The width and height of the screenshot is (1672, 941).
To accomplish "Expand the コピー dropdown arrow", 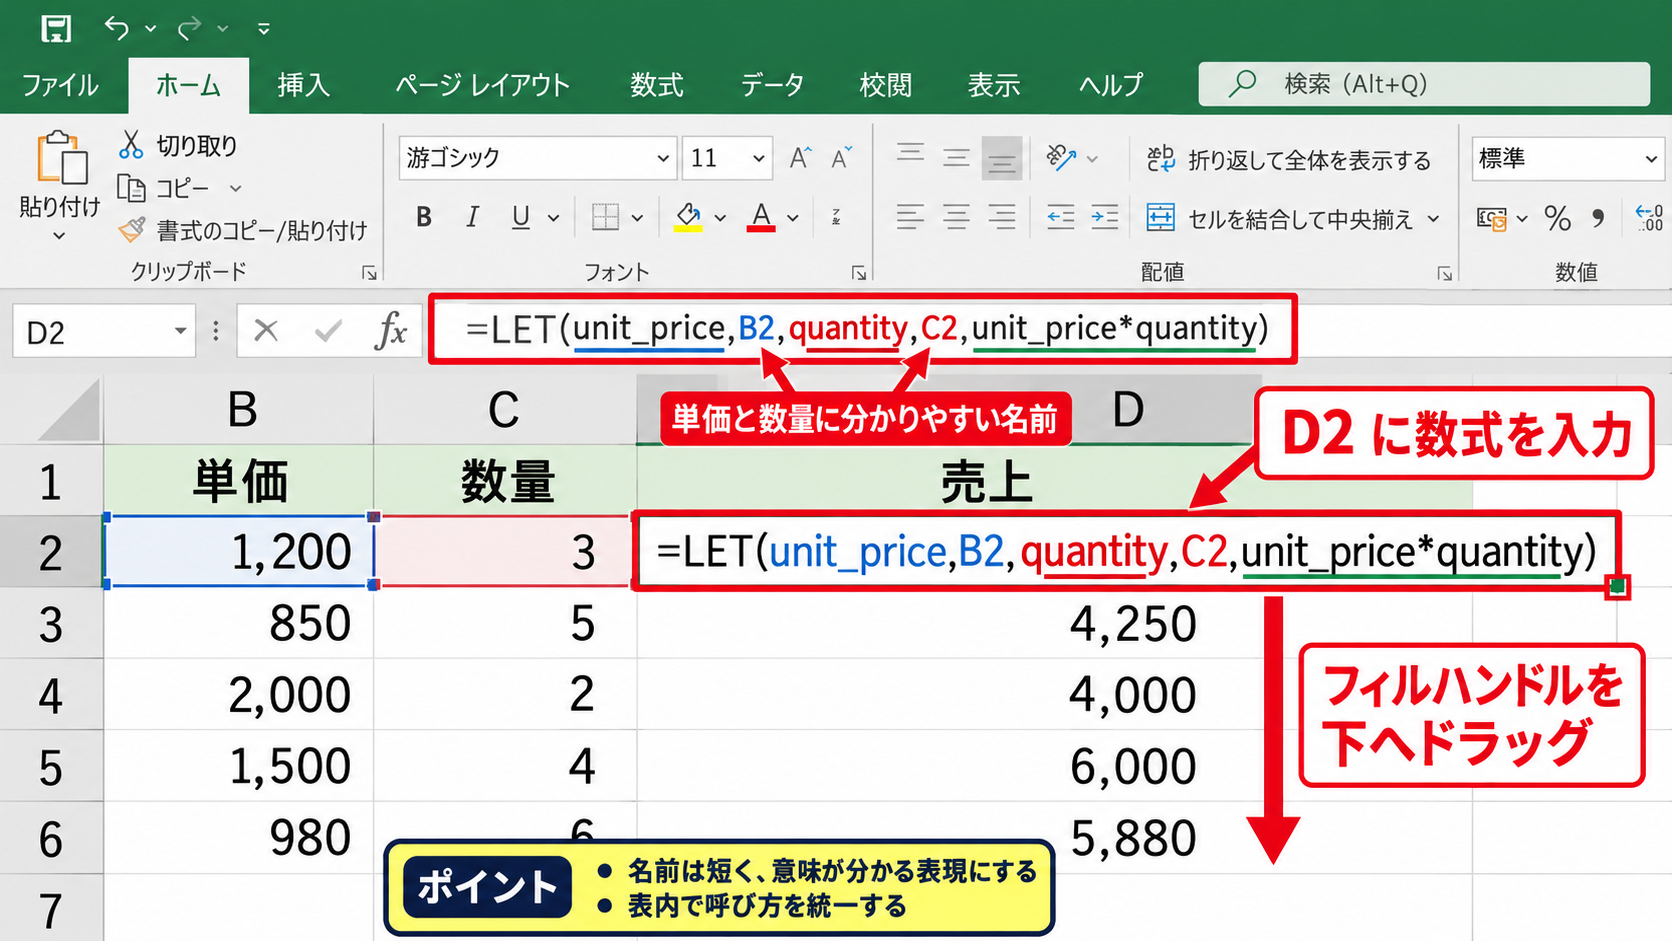I will pos(236,188).
